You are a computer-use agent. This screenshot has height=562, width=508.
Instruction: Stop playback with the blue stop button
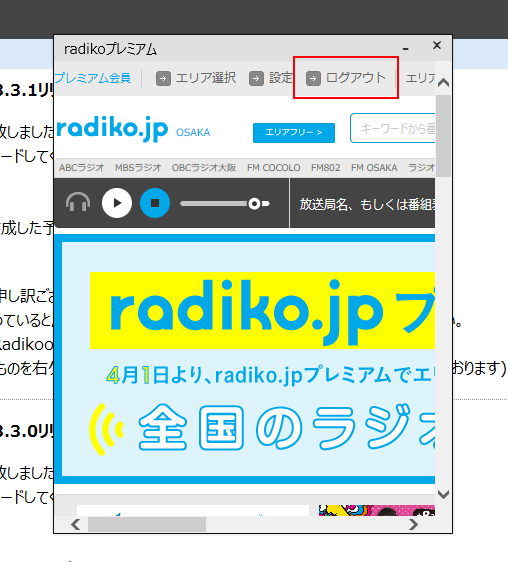(155, 203)
